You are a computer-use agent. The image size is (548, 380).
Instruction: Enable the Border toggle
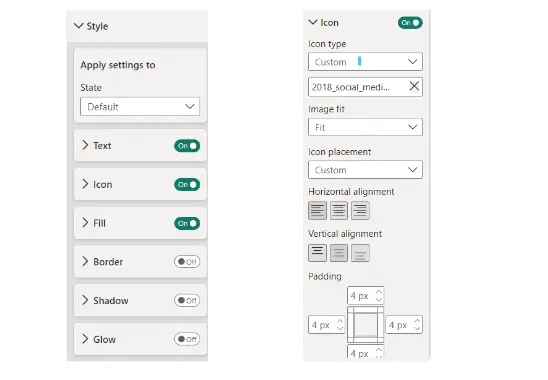pyautogui.click(x=187, y=262)
